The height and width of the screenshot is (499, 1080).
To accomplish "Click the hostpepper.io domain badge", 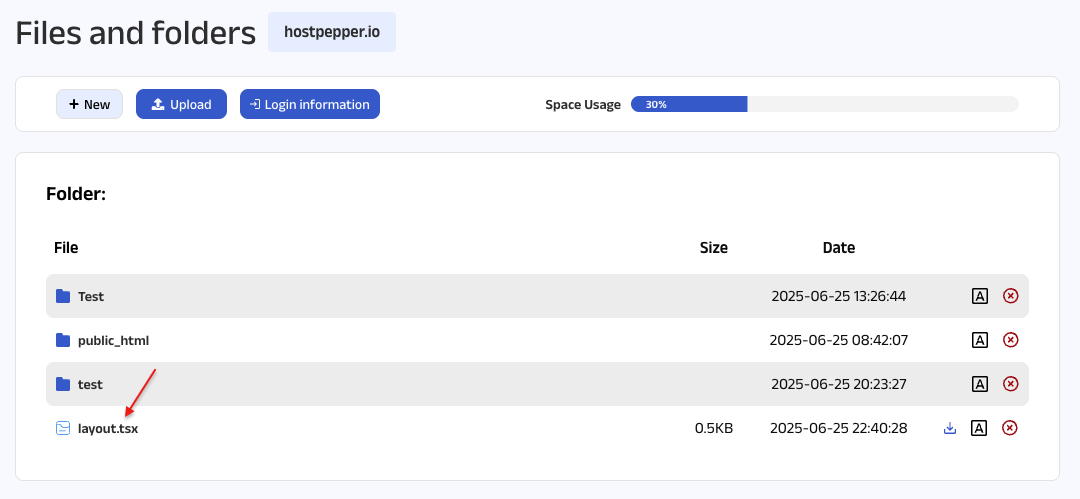I will [x=331, y=32].
